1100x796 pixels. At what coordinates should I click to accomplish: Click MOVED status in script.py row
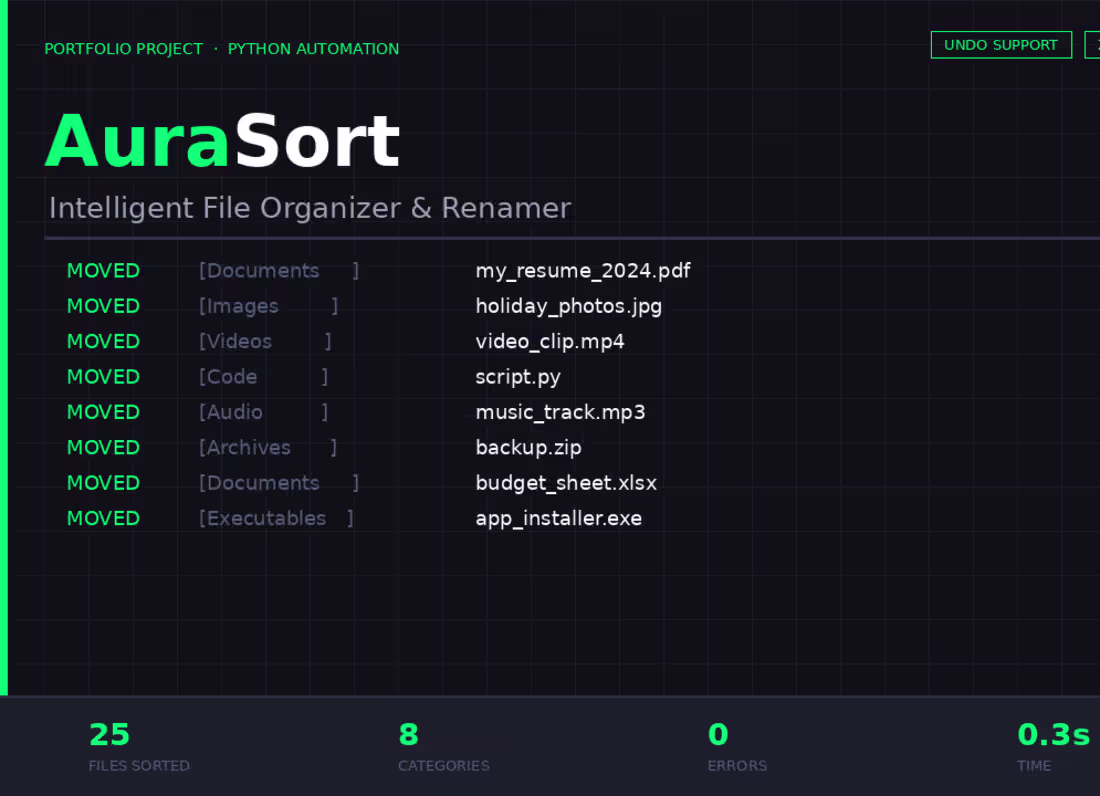[103, 377]
